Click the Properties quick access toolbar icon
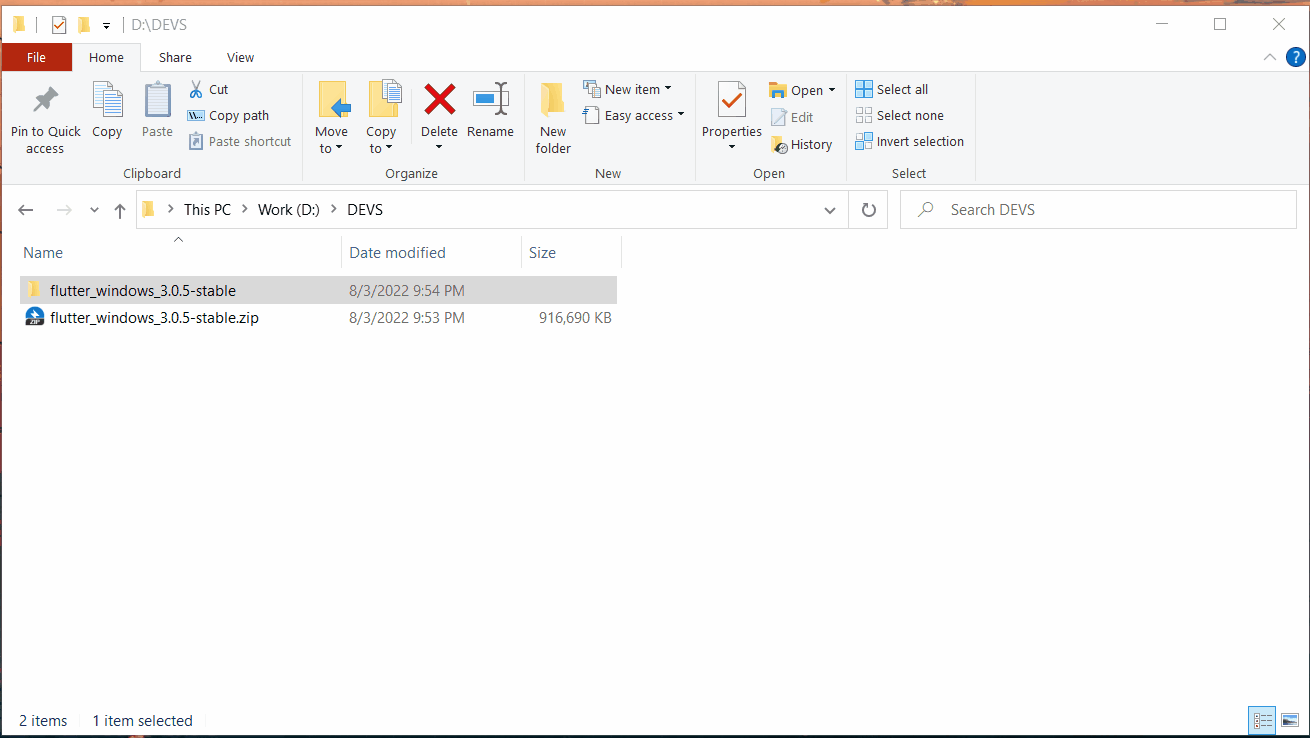 pos(58,25)
